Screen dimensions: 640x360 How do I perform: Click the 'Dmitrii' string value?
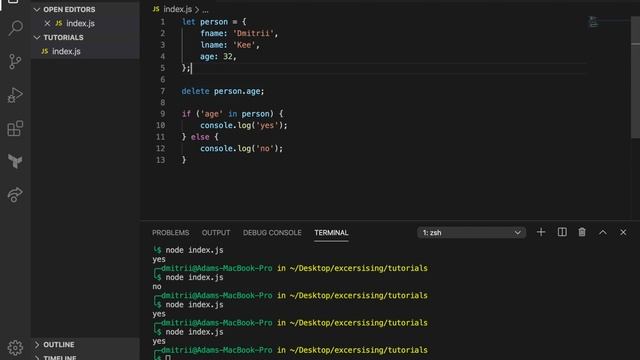tap(253, 33)
